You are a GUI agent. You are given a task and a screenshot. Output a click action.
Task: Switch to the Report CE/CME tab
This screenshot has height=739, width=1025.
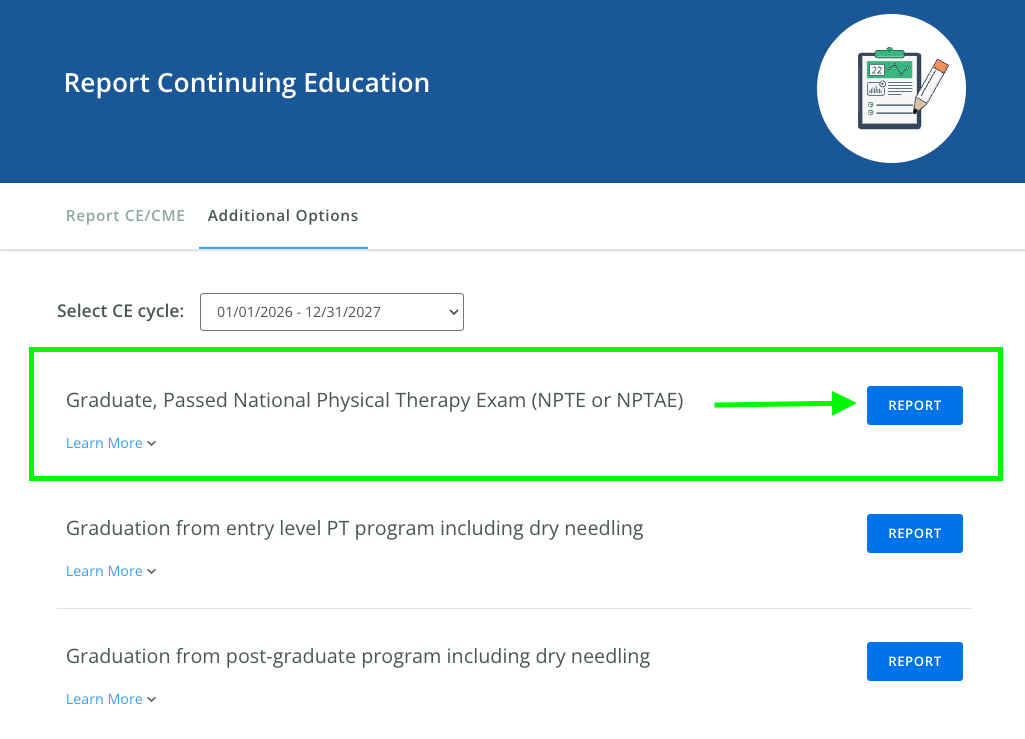(x=125, y=216)
